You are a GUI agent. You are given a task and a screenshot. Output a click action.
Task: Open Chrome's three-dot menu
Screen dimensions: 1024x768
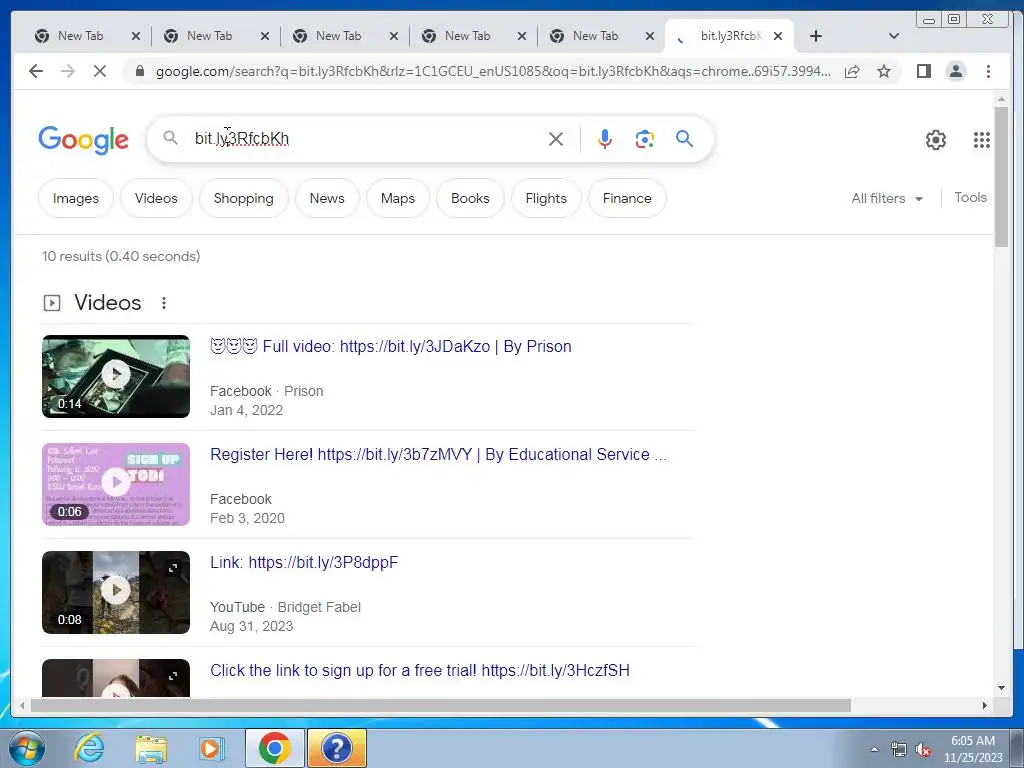coord(988,71)
